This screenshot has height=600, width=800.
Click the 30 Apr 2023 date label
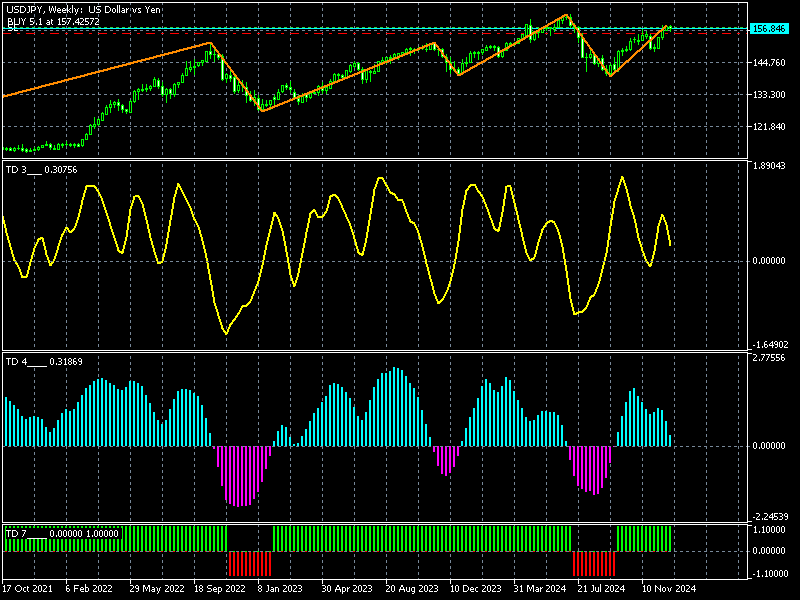point(347,588)
